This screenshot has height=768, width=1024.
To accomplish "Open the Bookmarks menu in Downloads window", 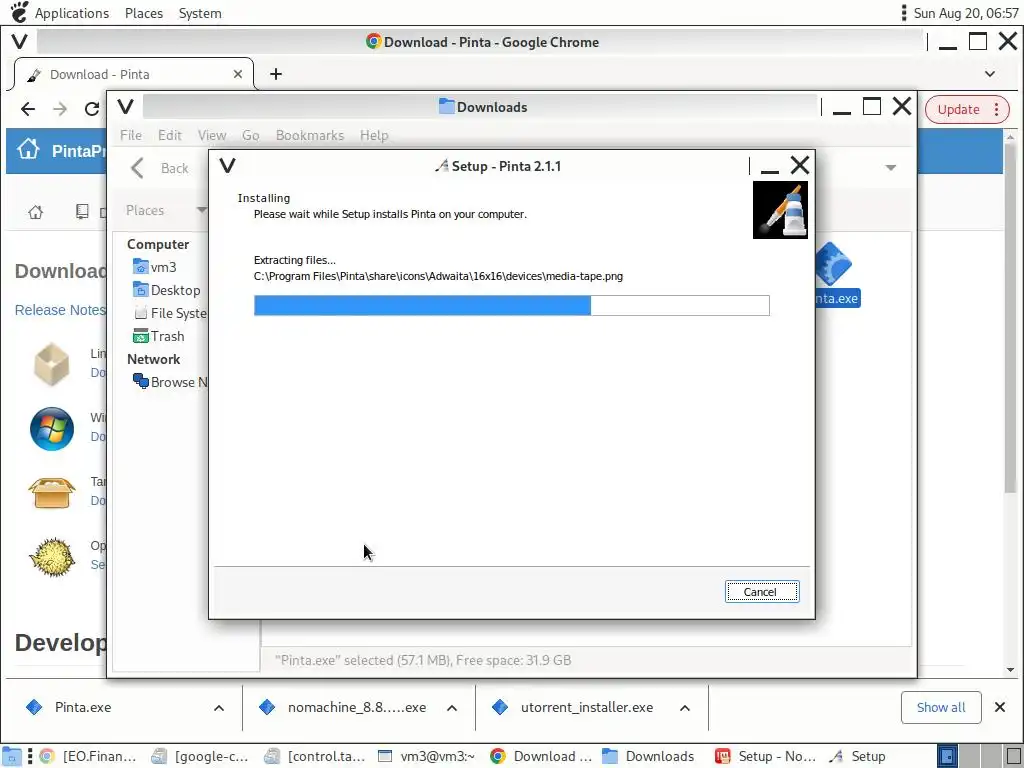I will [310, 135].
